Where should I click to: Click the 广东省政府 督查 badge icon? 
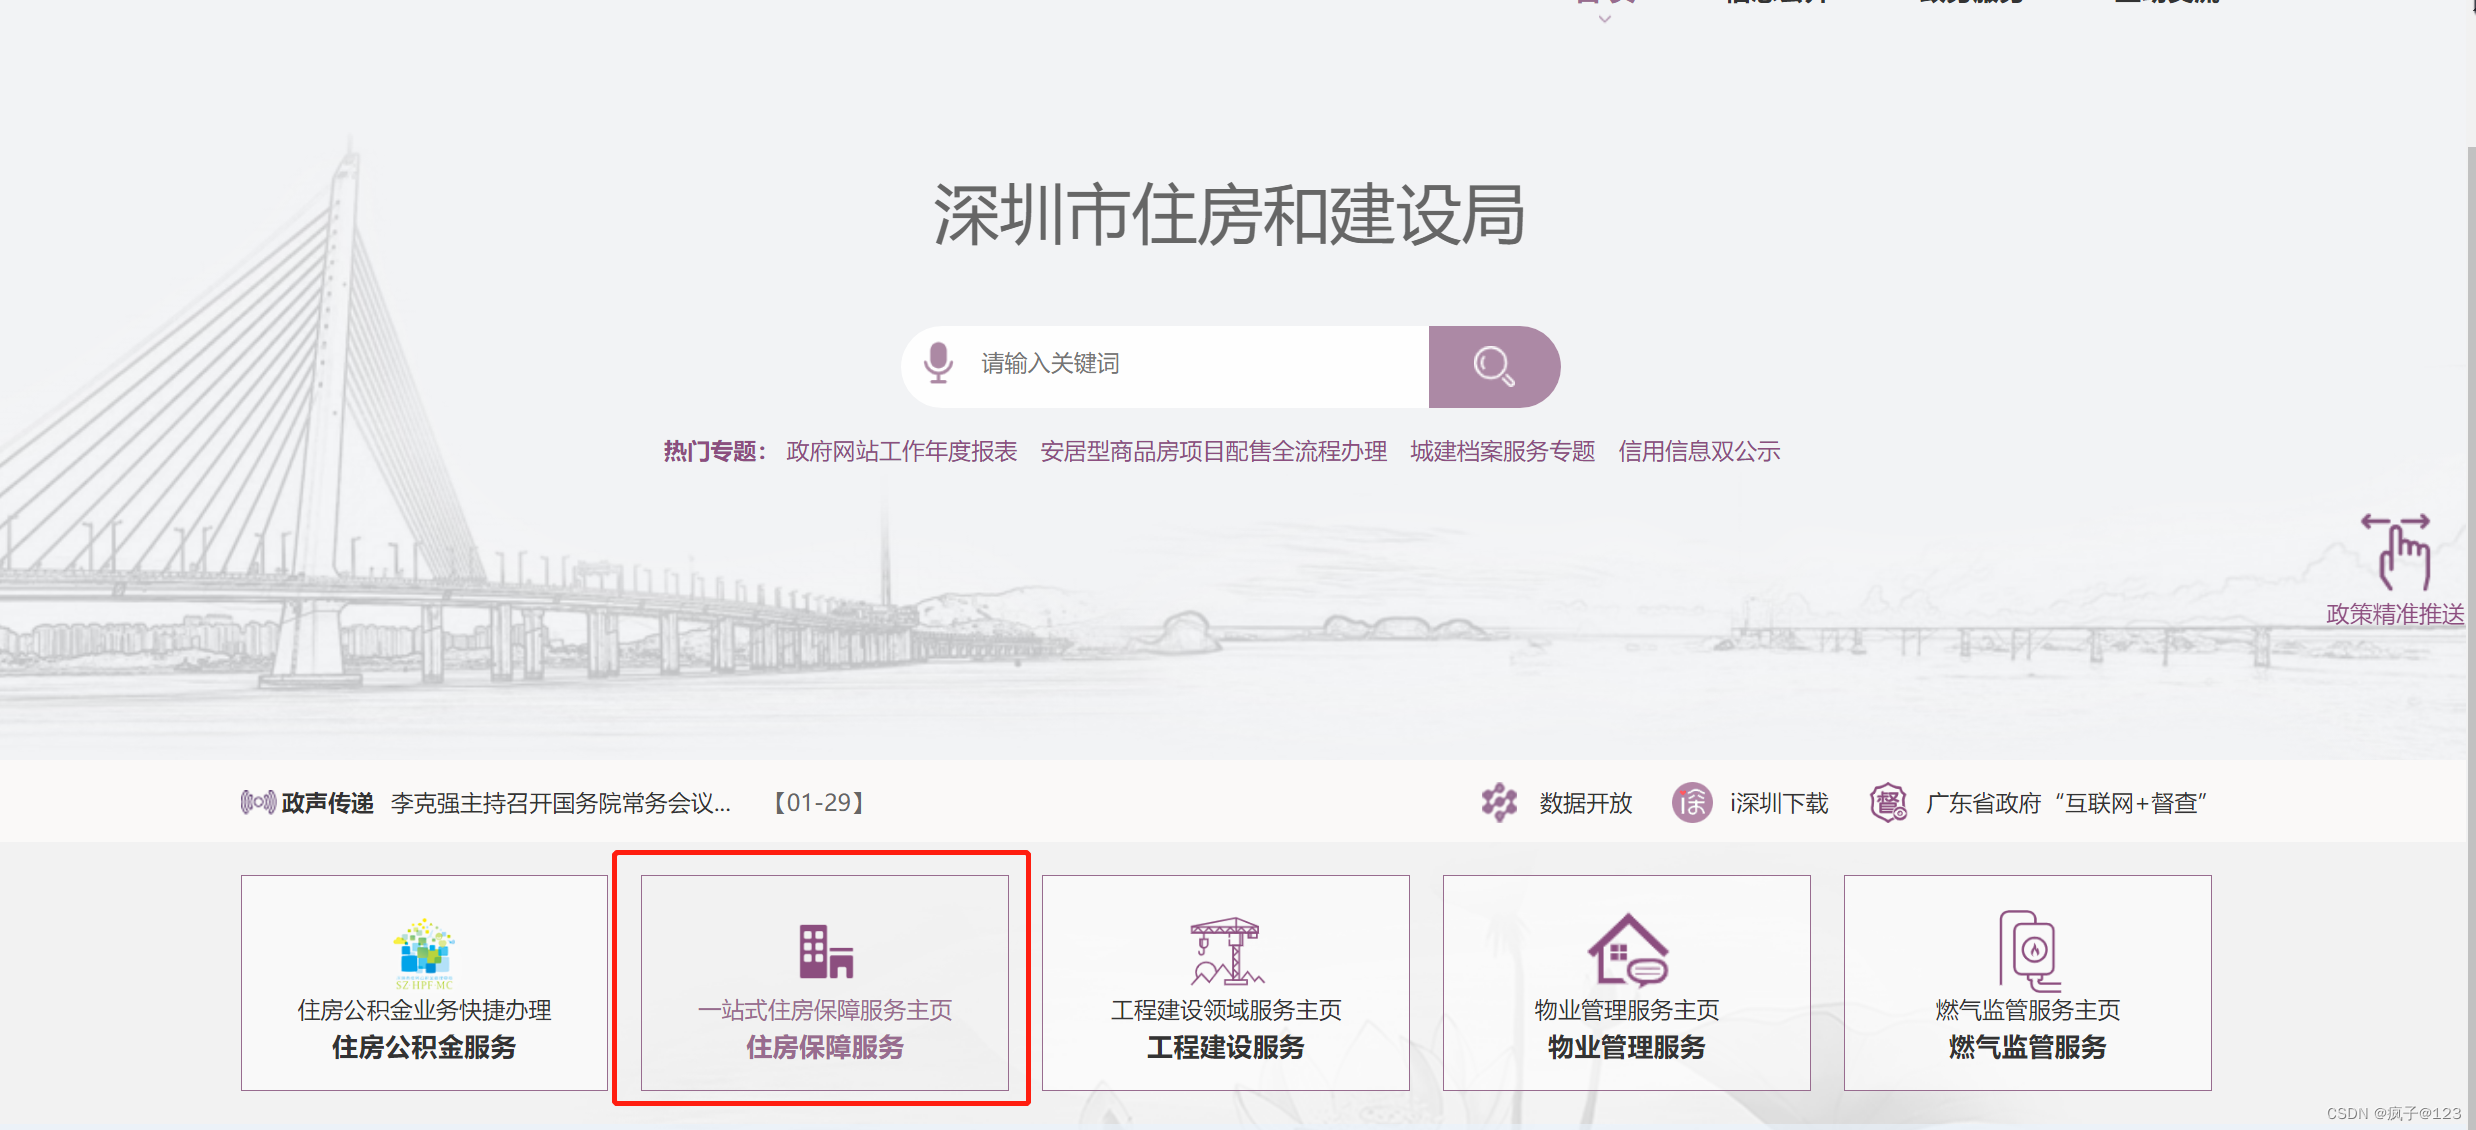(x=1888, y=802)
